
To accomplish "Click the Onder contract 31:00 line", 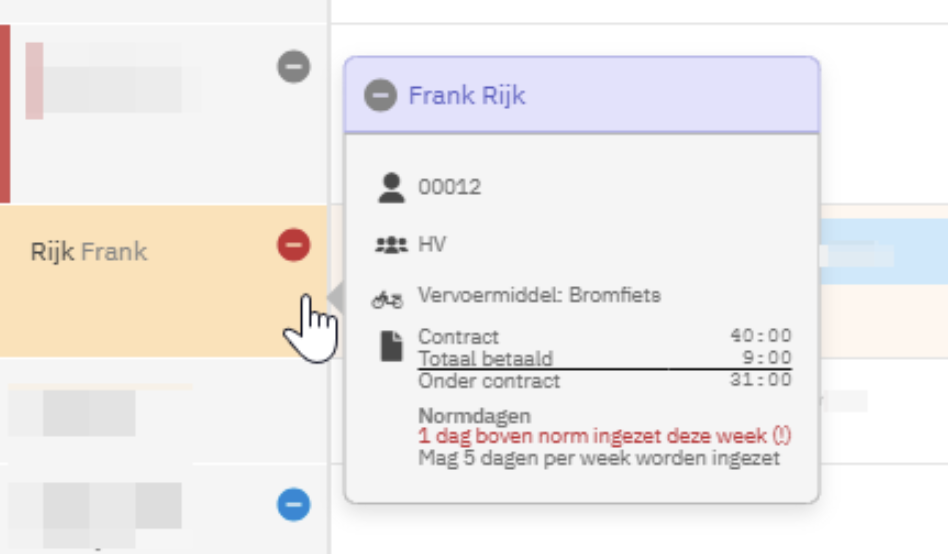I will [604, 381].
